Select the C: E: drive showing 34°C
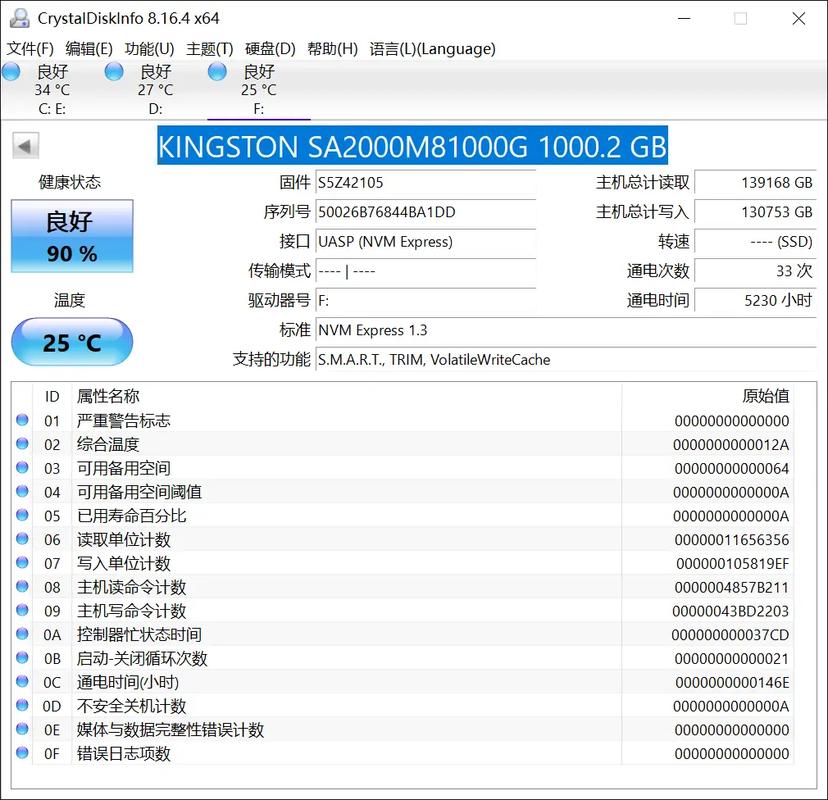828x800 pixels. point(52,88)
